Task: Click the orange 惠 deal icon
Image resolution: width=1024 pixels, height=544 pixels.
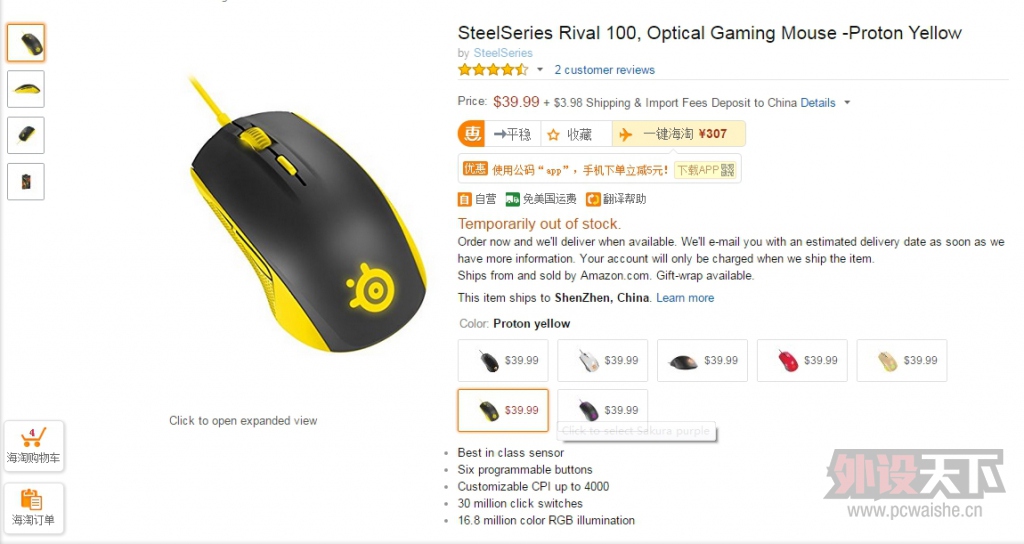Action: (471, 134)
